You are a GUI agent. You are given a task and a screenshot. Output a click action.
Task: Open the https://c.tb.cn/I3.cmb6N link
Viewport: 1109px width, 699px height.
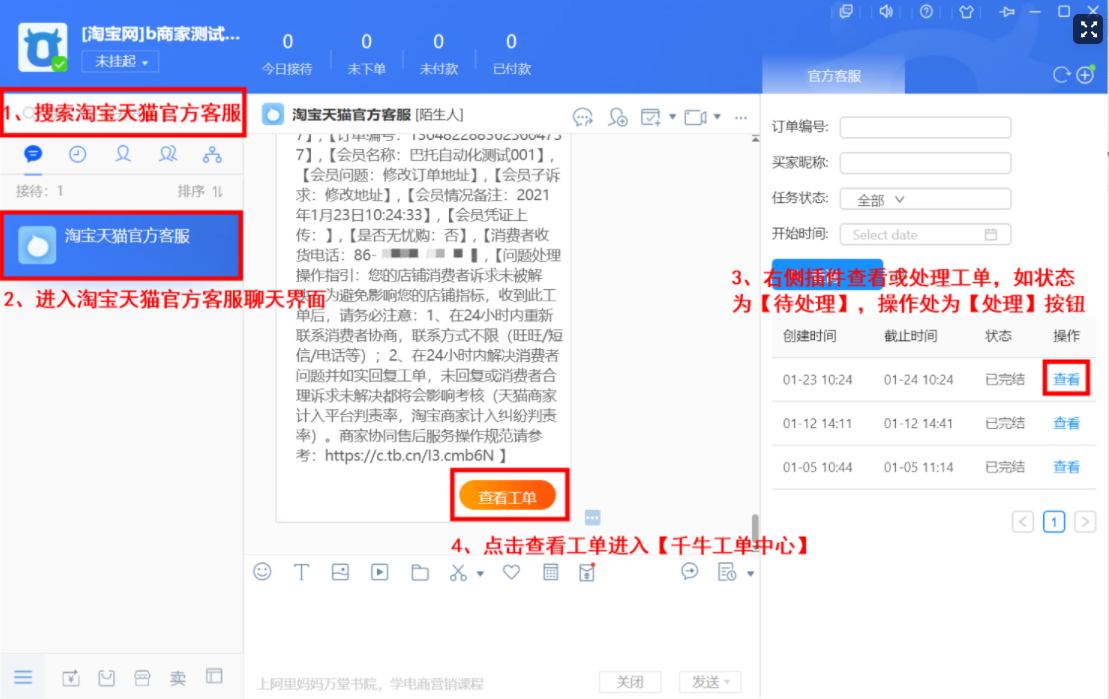click(x=410, y=456)
